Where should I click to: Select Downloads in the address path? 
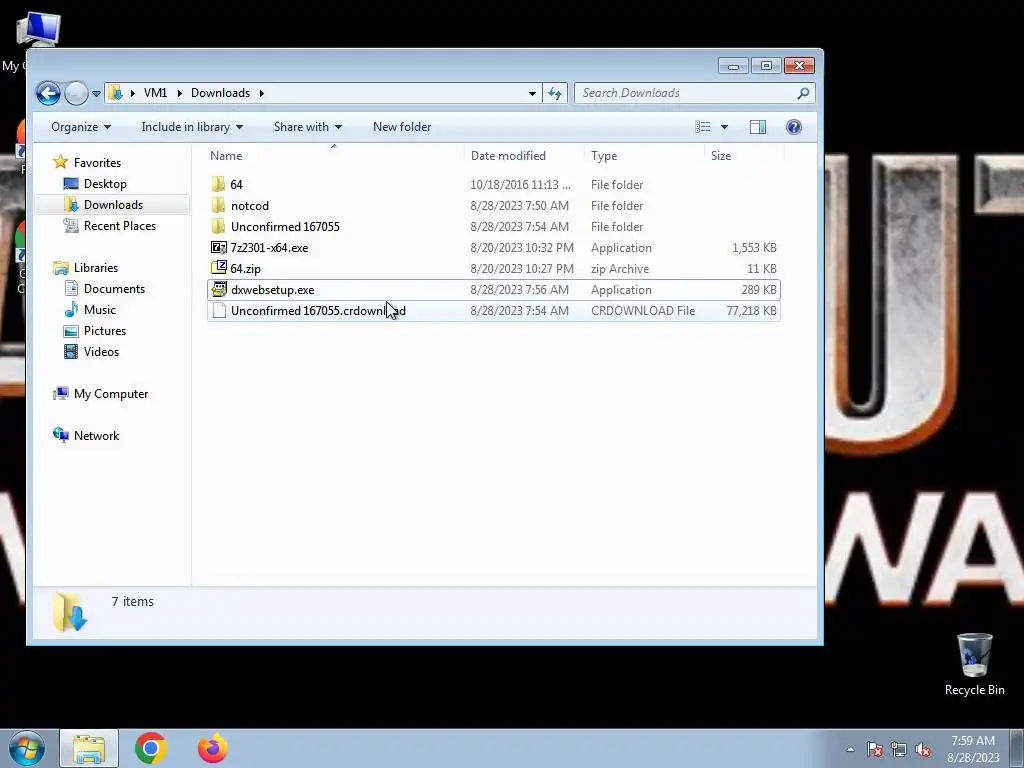220,93
